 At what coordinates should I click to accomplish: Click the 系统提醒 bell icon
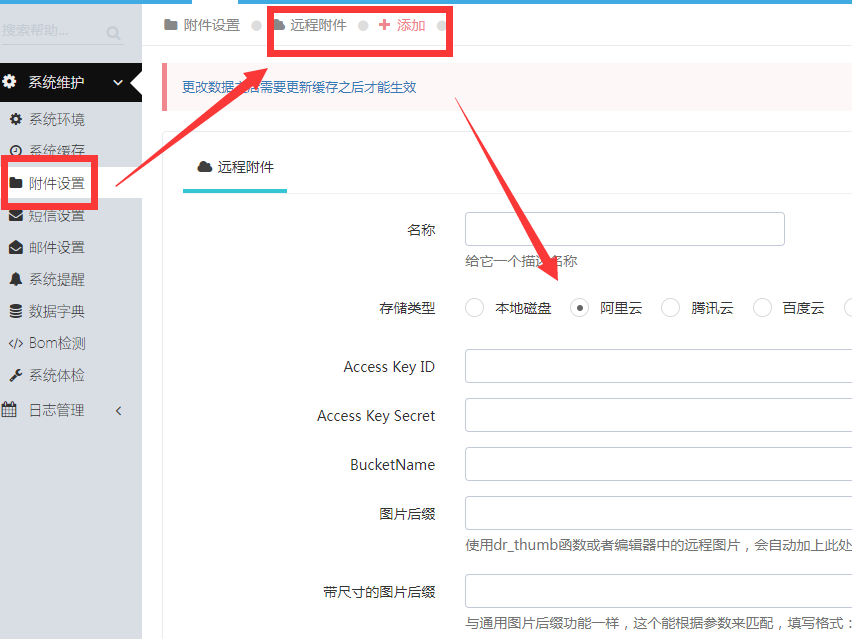[x=16, y=279]
